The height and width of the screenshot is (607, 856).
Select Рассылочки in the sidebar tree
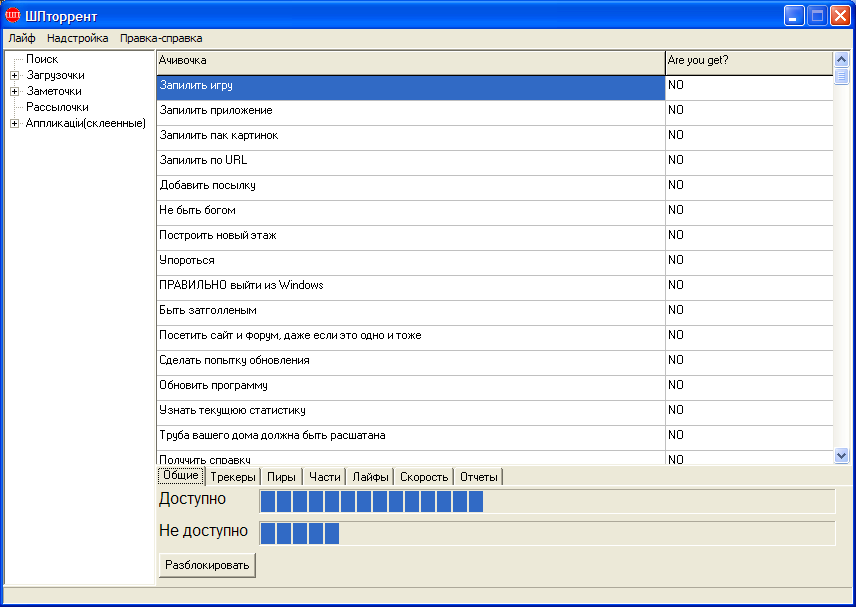[57, 107]
